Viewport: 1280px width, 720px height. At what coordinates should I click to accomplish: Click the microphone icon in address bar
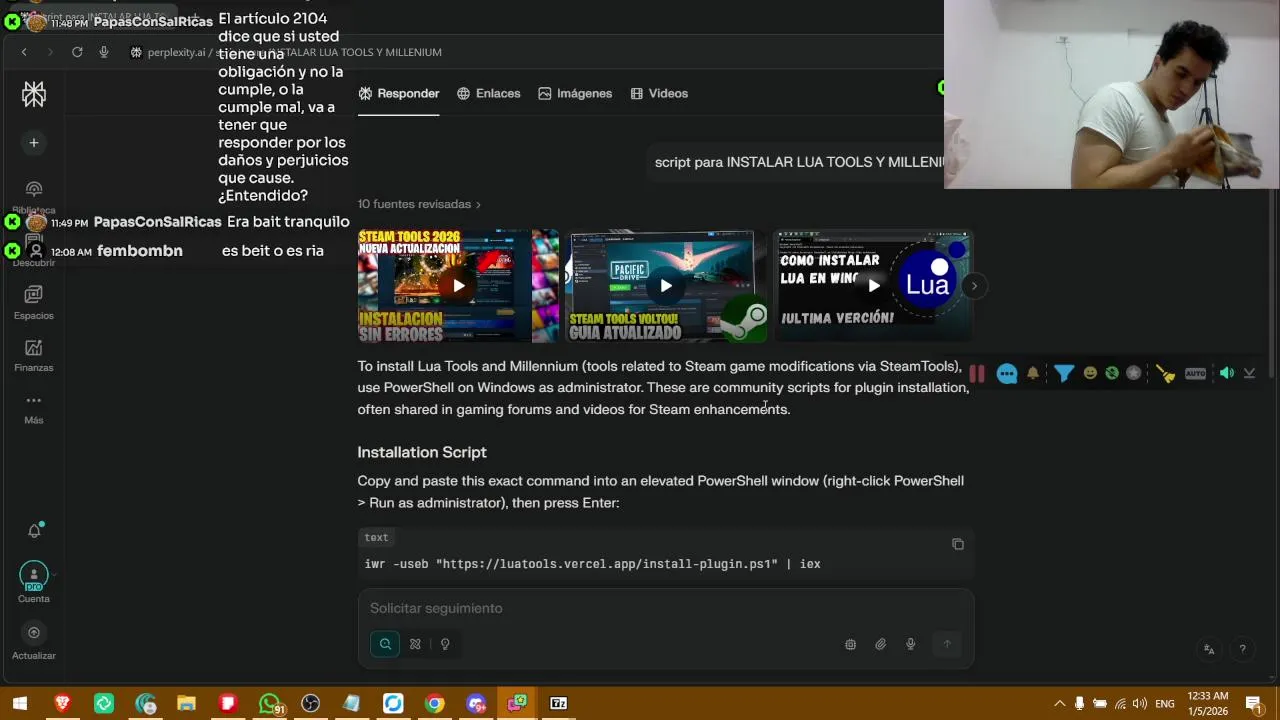tap(104, 52)
